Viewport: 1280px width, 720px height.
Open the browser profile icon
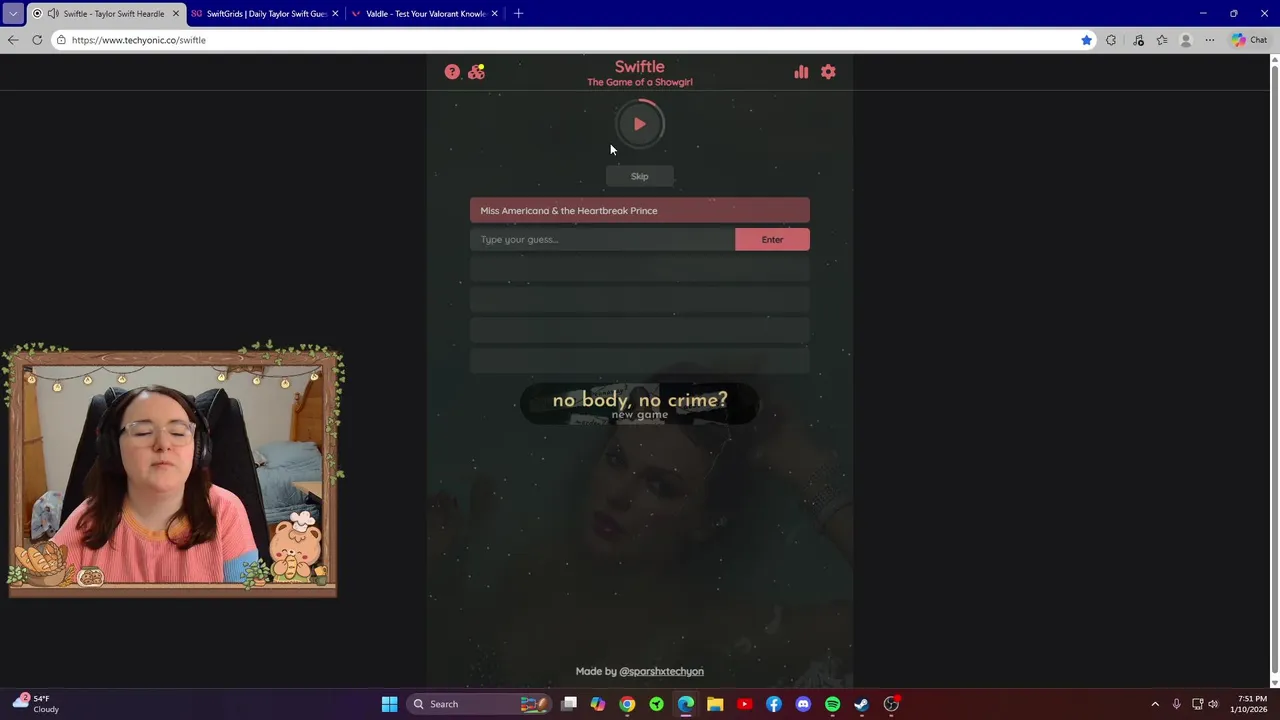click(x=1186, y=40)
